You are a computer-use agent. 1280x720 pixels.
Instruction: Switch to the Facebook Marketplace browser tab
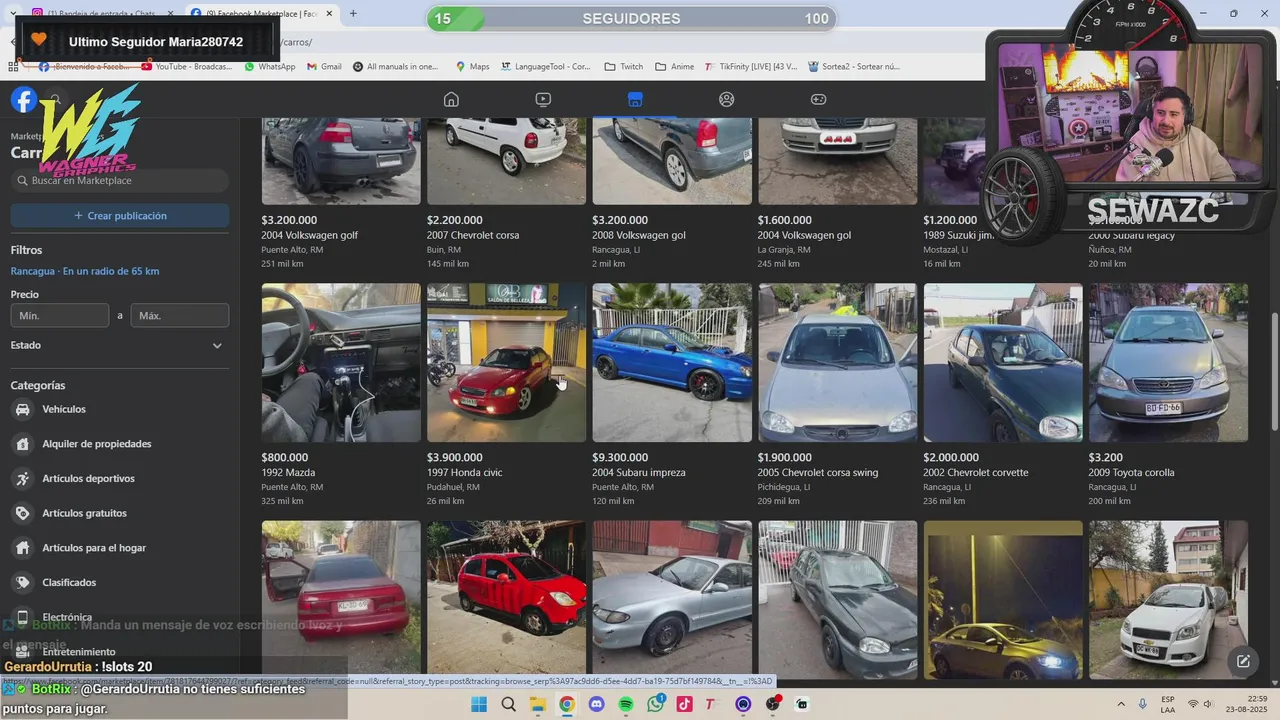pyautogui.click(x=260, y=13)
